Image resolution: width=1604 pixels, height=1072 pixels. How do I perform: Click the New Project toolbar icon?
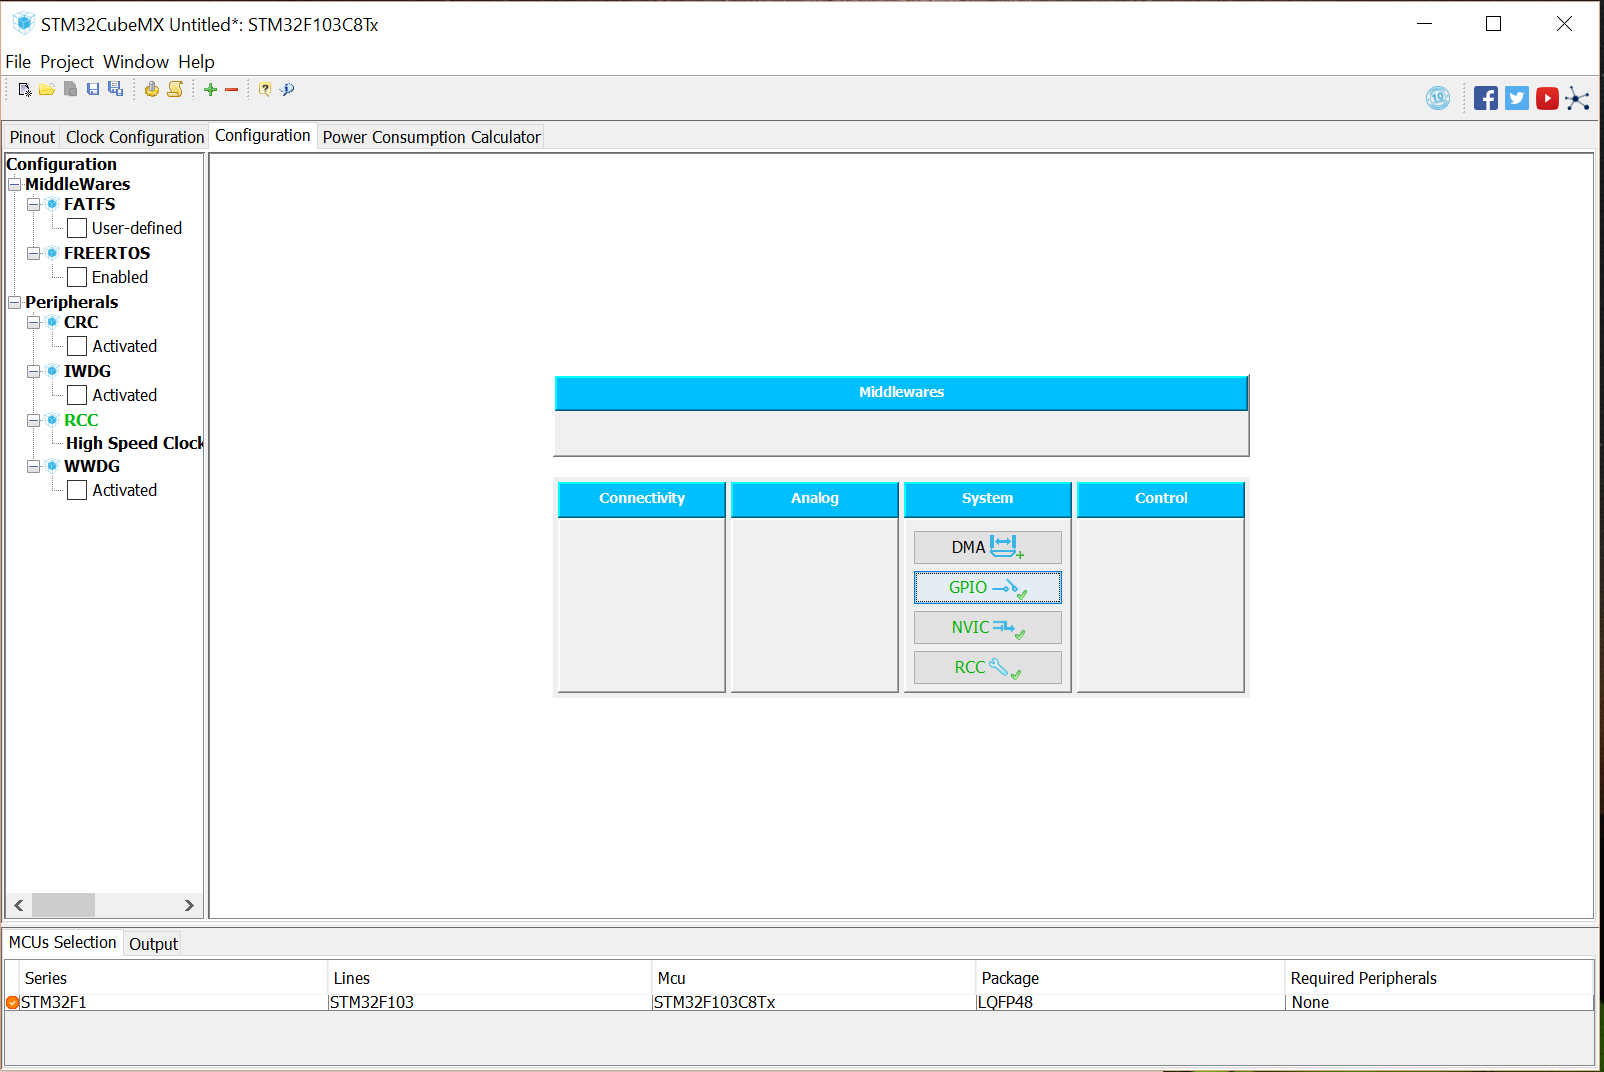click(25, 89)
